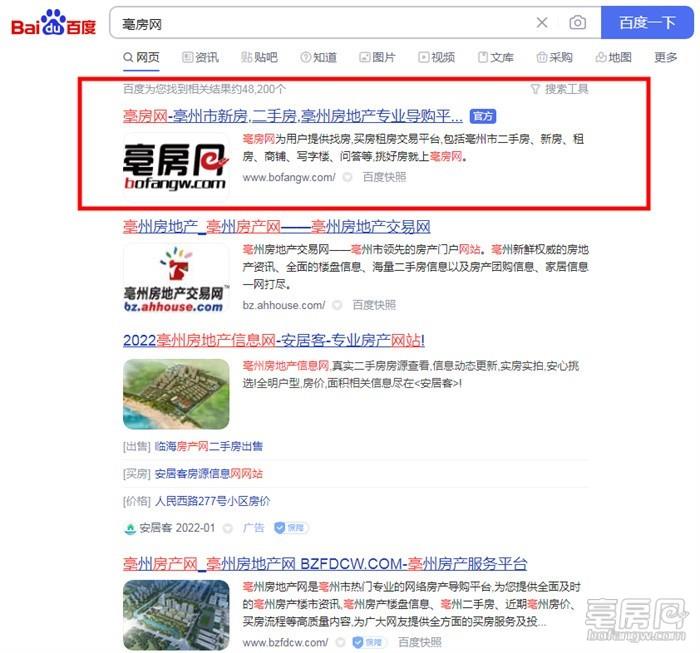
Task: Click 保障 shield badge on 安居客 ad
Action: 291,528
